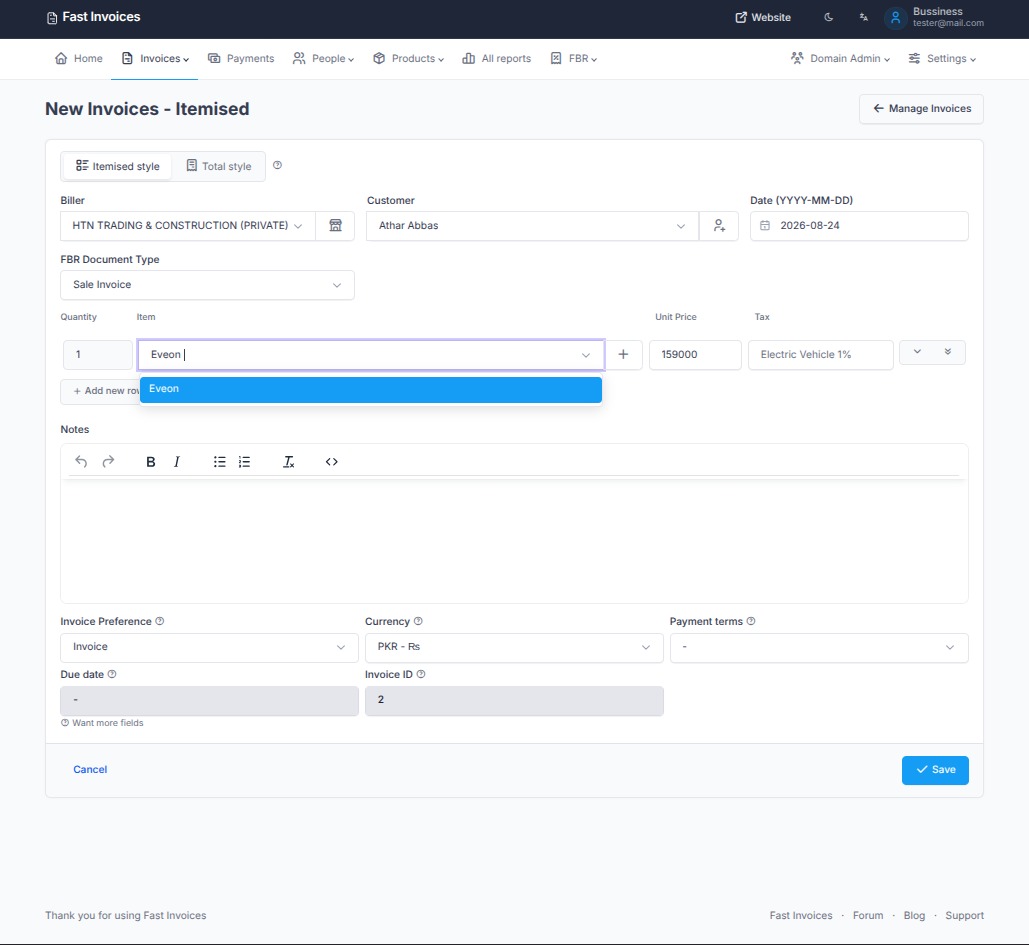Screen dimensions: 1029x945
Task: Click the single chevron down row icon
Action: click(917, 352)
